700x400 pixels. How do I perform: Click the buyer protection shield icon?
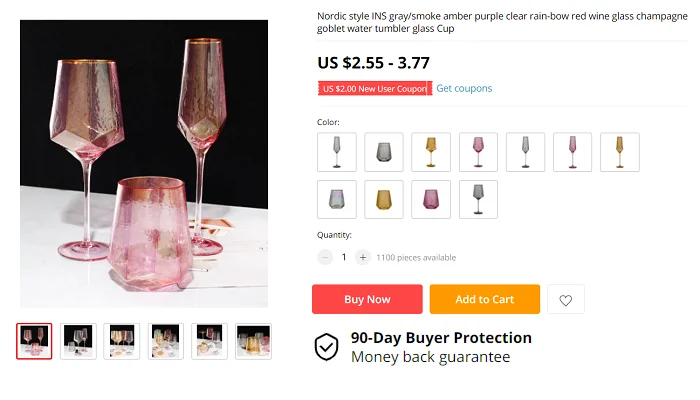coord(327,347)
